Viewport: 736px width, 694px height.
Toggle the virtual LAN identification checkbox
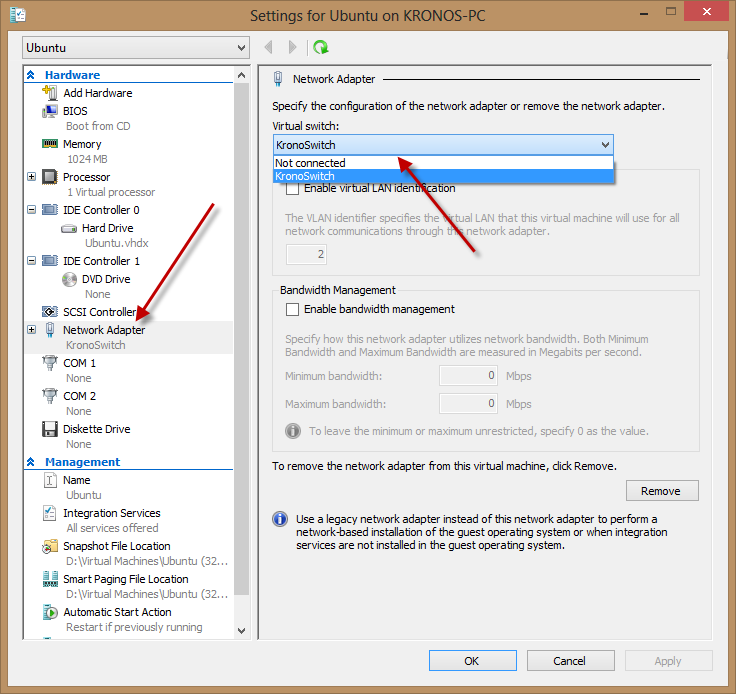[292, 188]
